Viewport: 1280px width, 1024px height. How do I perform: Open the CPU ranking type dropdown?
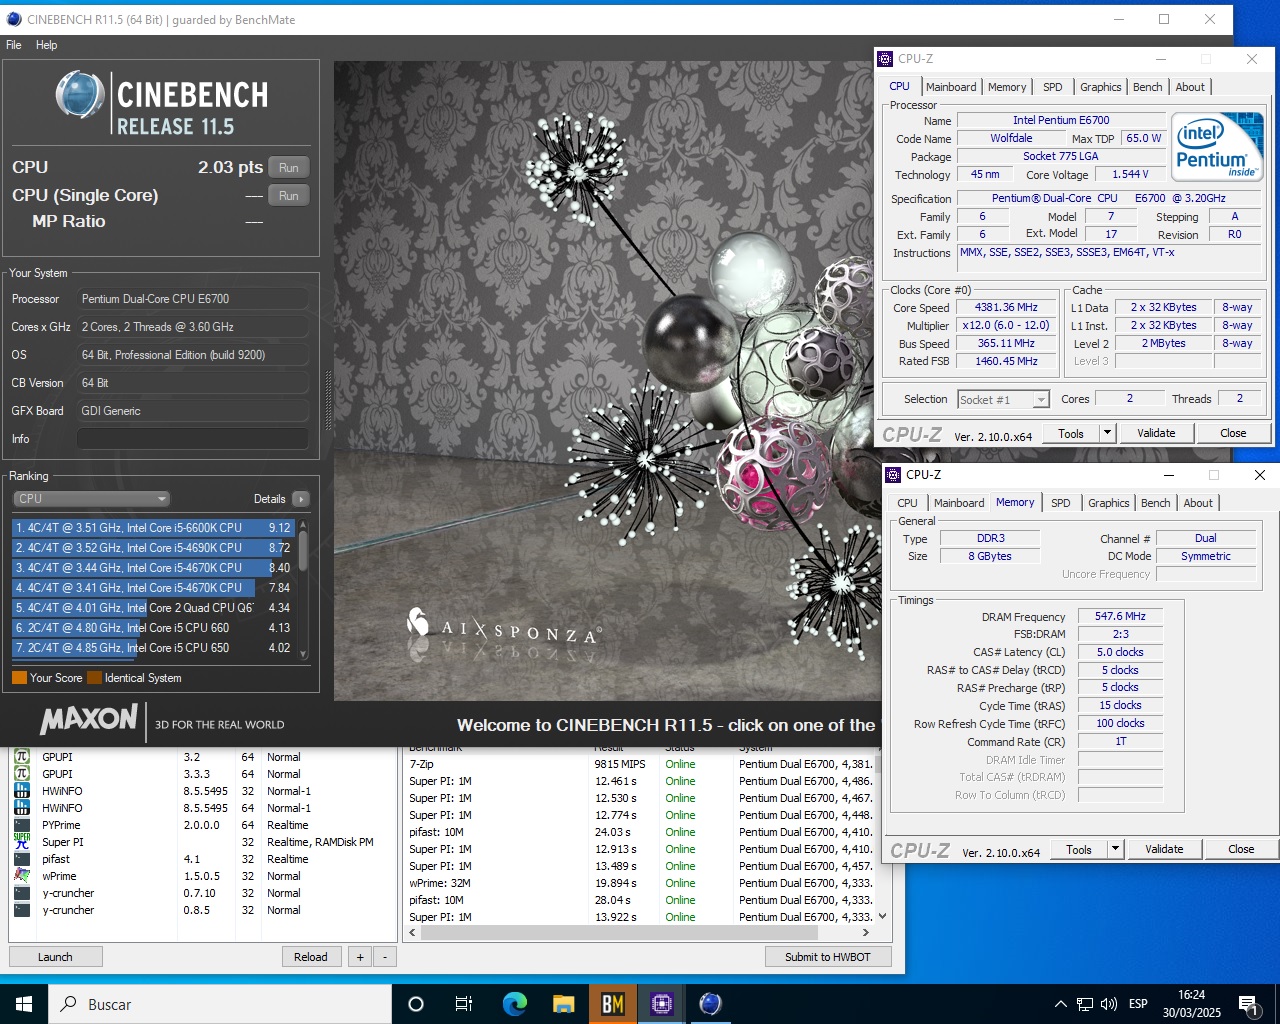[x=91, y=499]
